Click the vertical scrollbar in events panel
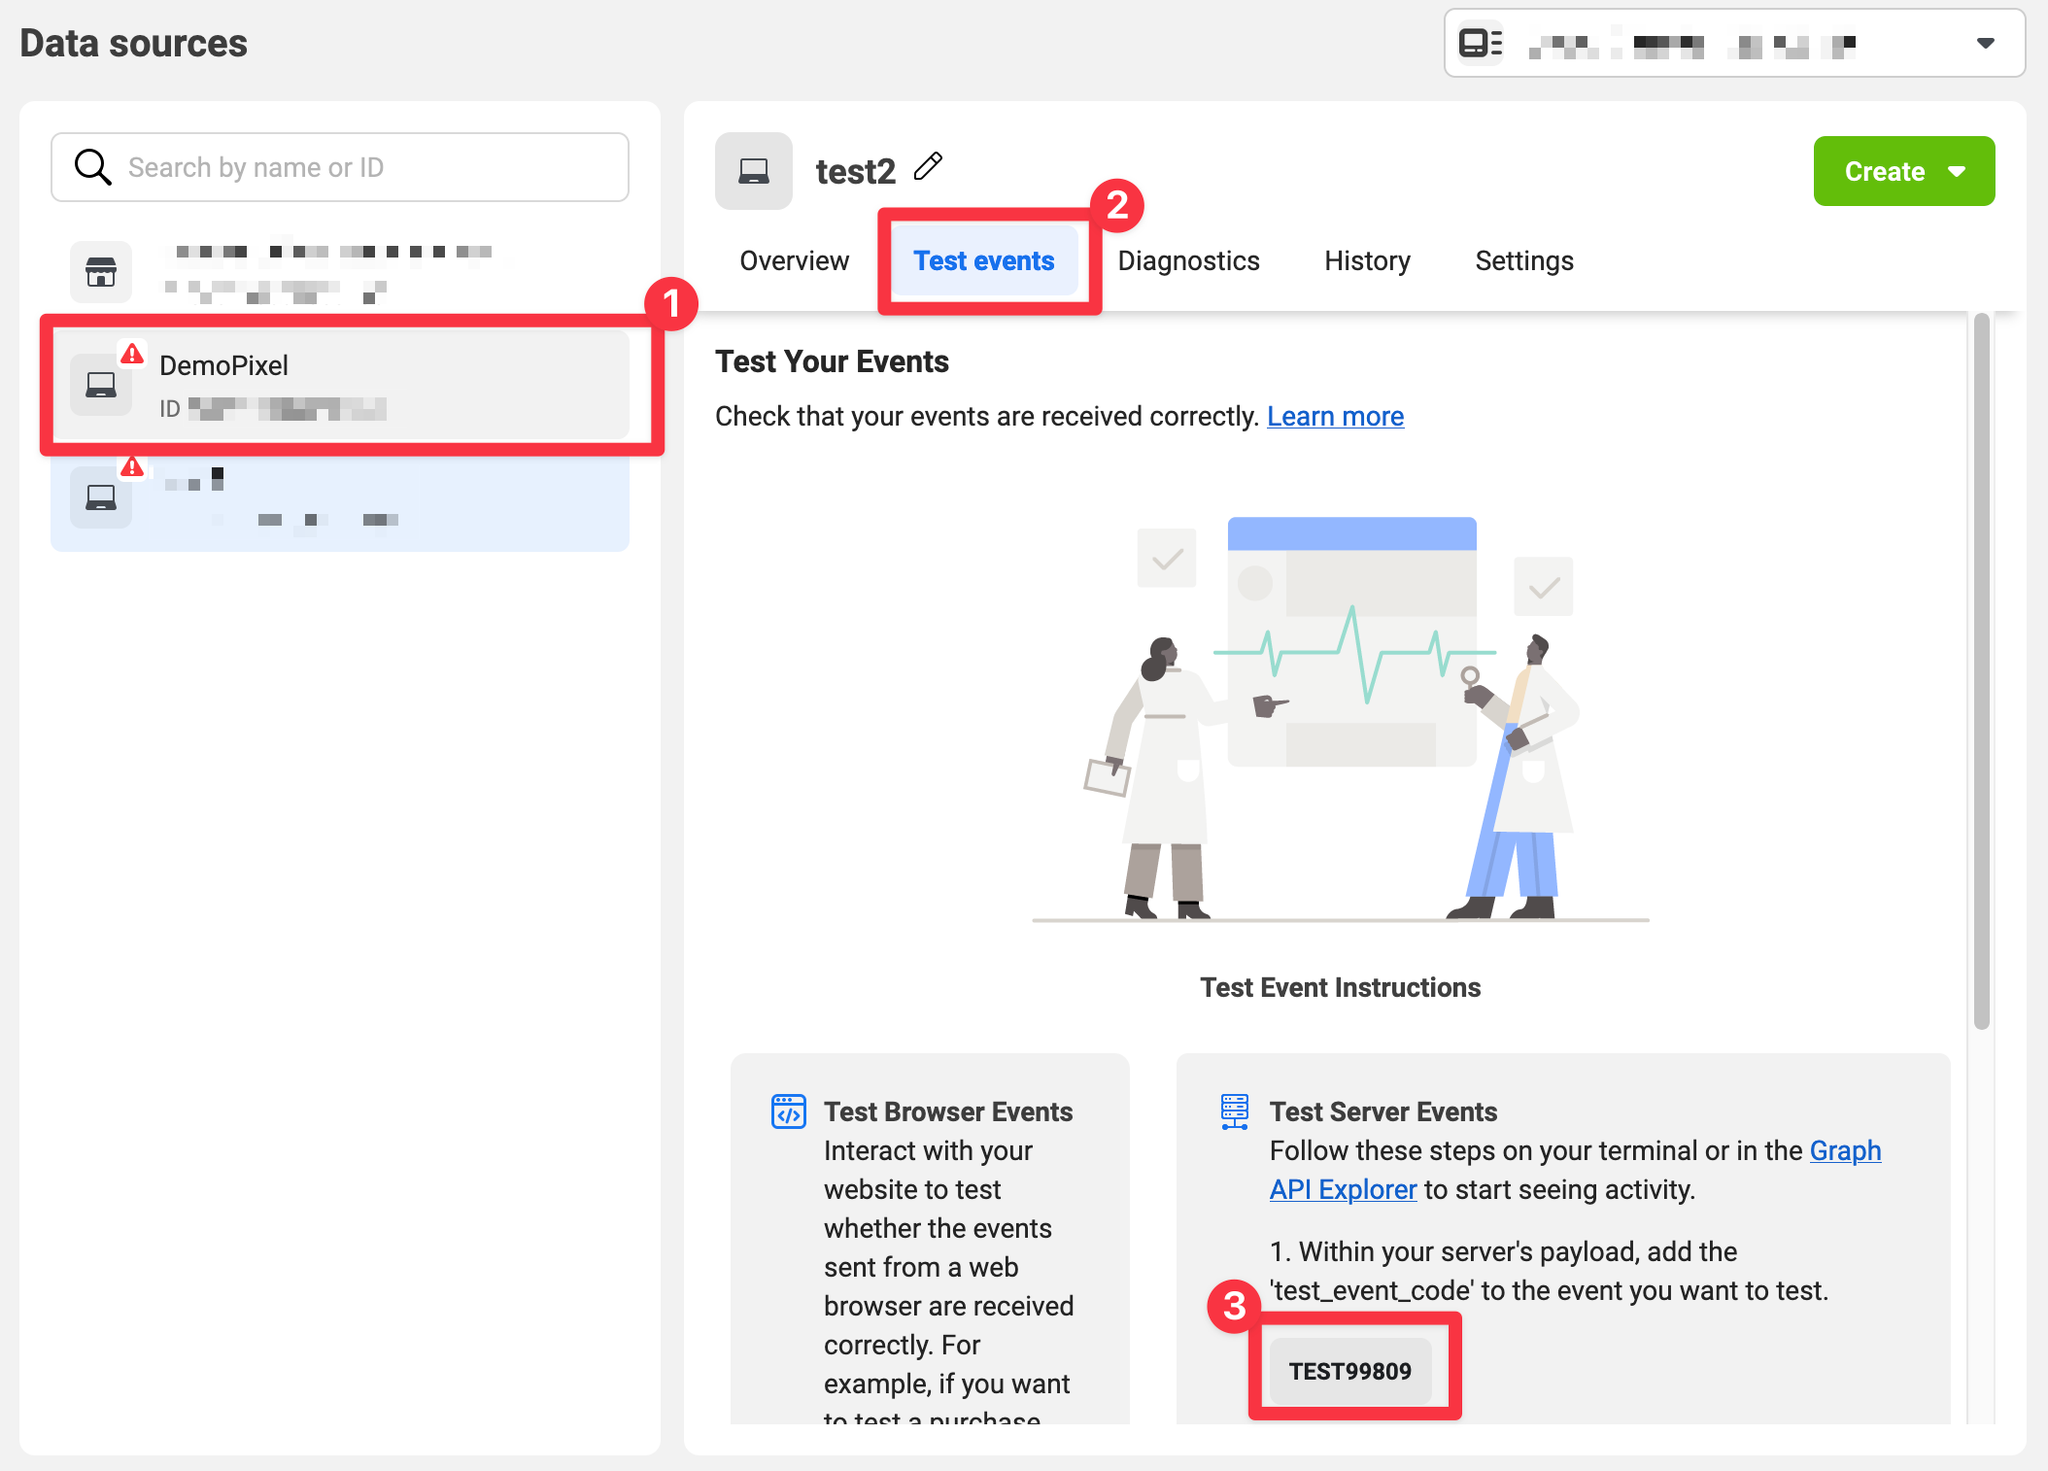The width and height of the screenshot is (2048, 1471). [x=1981, y=670]
